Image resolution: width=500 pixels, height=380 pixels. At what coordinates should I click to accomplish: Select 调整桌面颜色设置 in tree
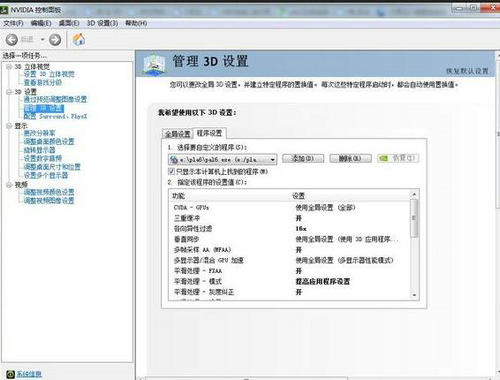(49, 141)
